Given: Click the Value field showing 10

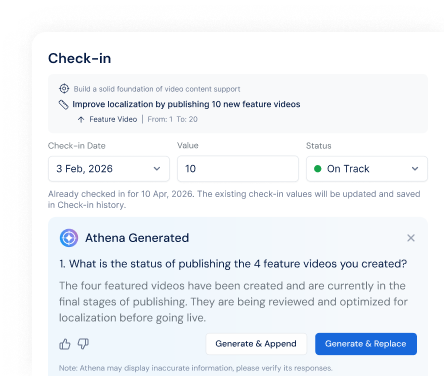Looking at the screenshot, I should click(238, 169).
